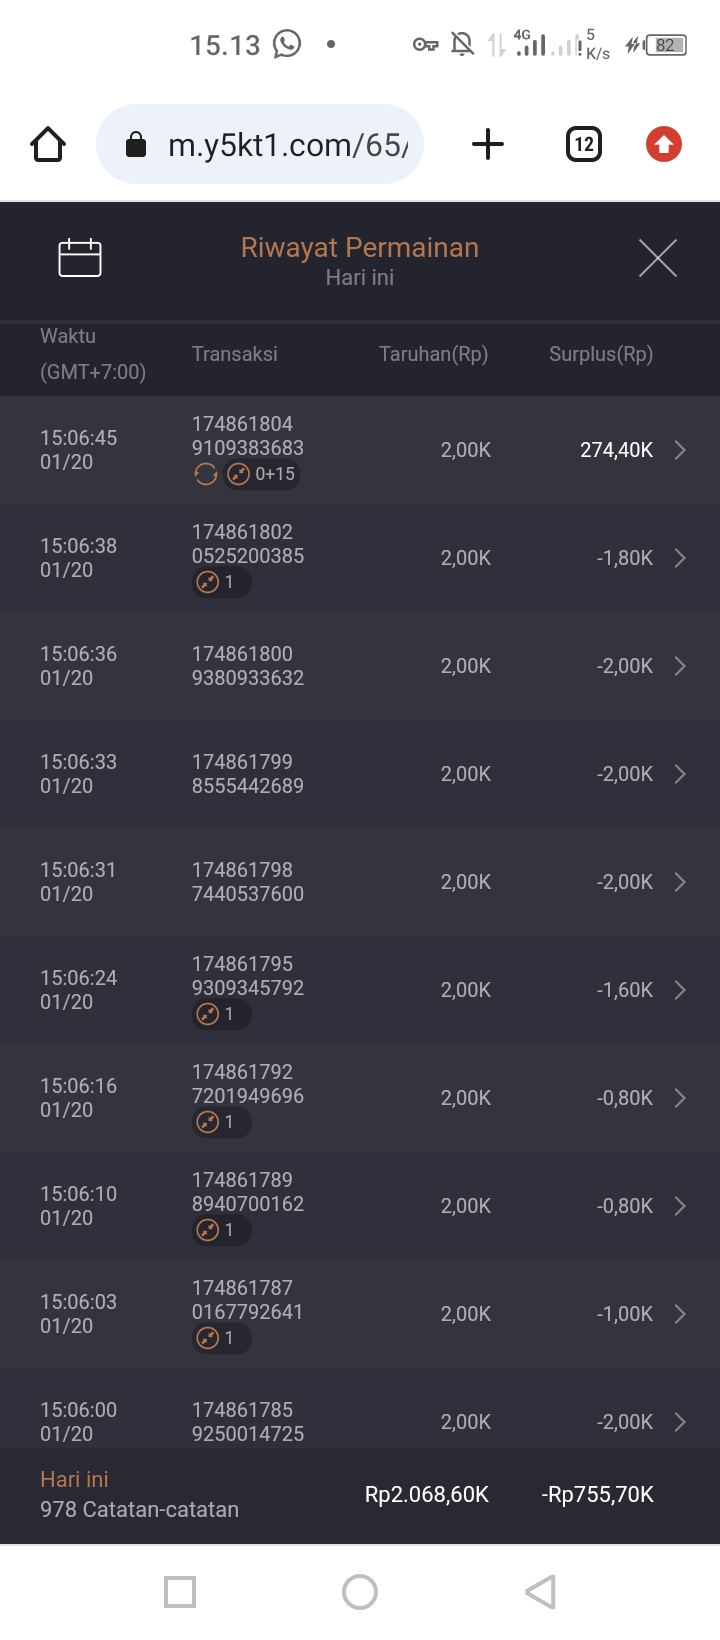720x1640 pixels.
Task: Tap the badge on the 15:06:38 transaction
Action: [221, 583]
